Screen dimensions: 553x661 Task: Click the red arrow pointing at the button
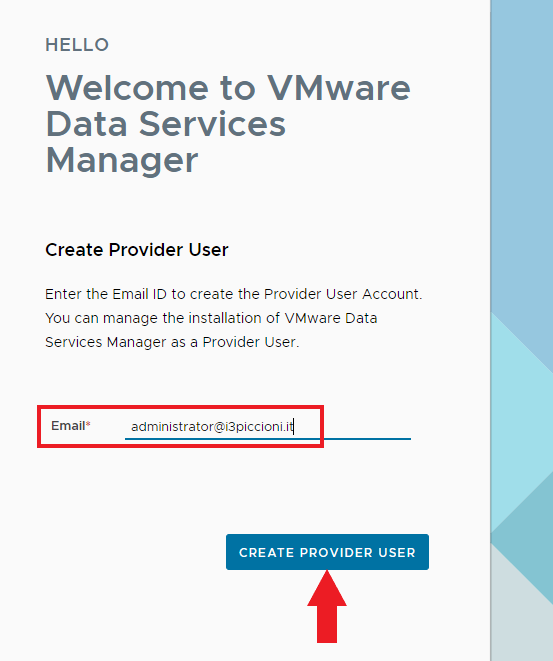click(327, 607)
